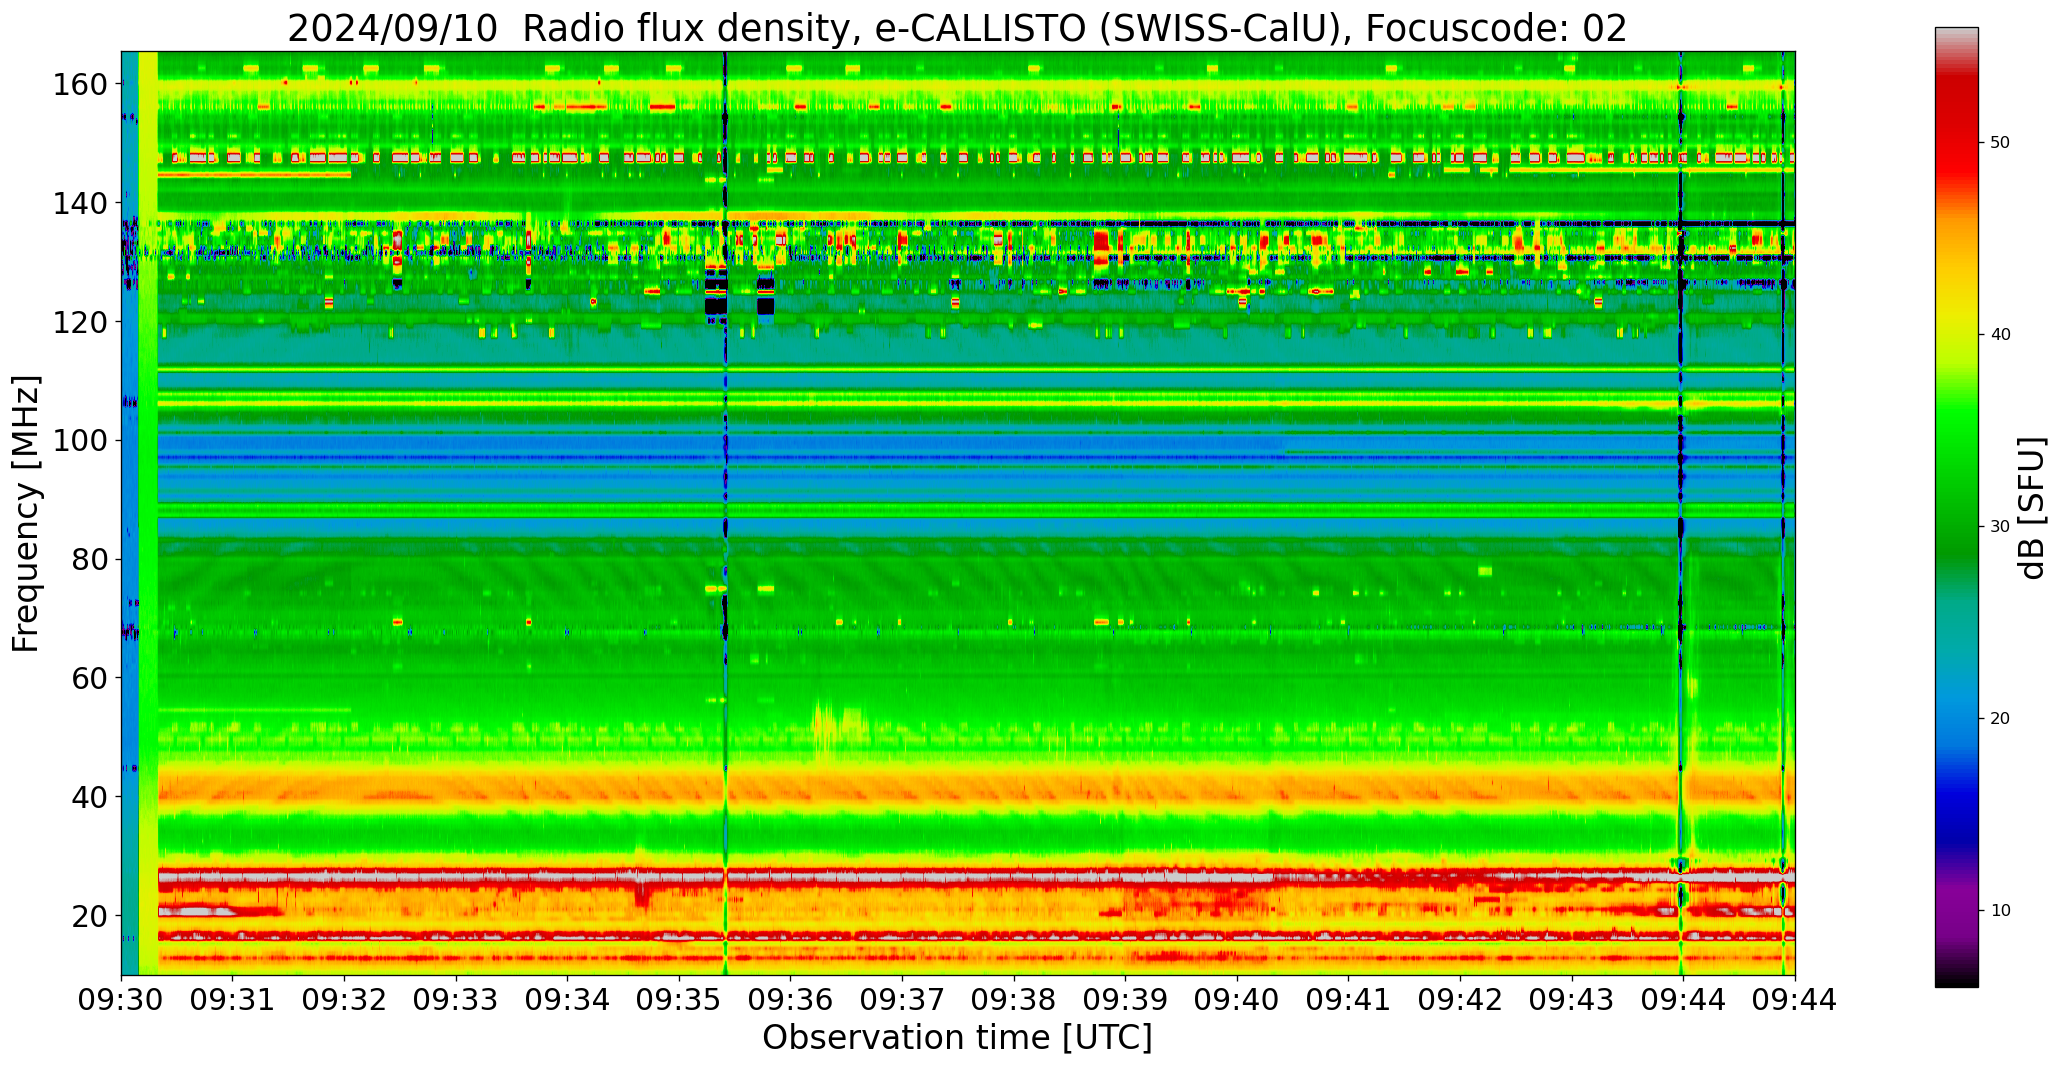Click the 20 frequency tick label
This screenshot has height=1067, width=2062.
click(x=89, y=916)
